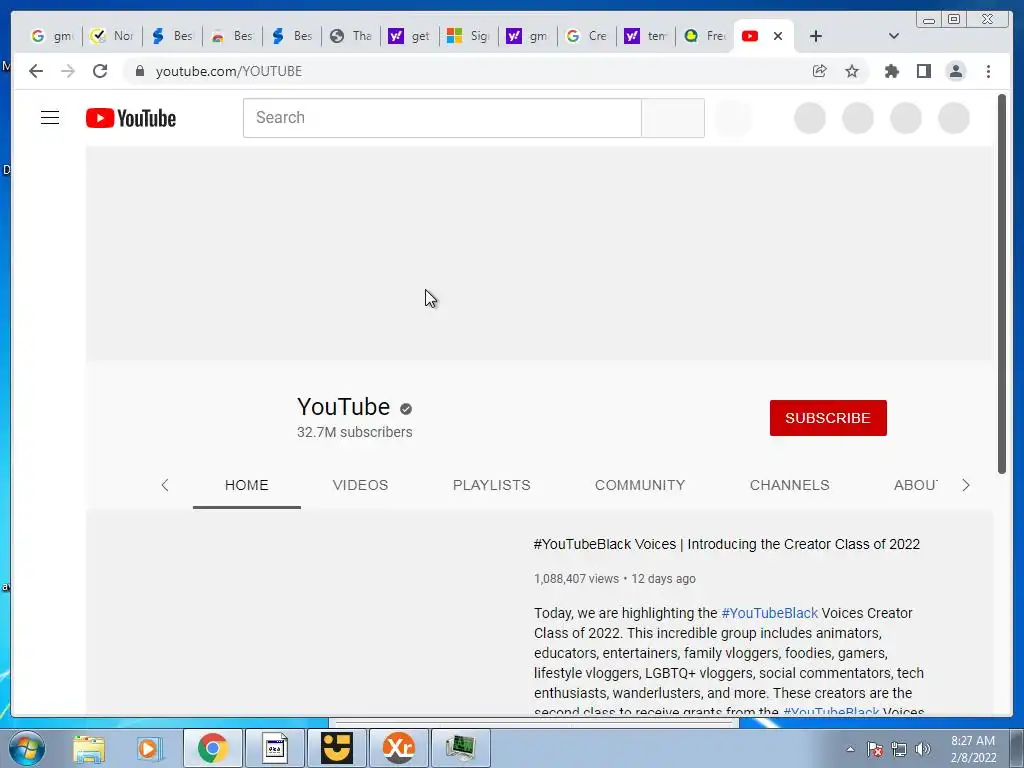Viewport: 1024px width, 768px height.
Task: Click the browser forward arrow
Action: click(x=68, y=71)
